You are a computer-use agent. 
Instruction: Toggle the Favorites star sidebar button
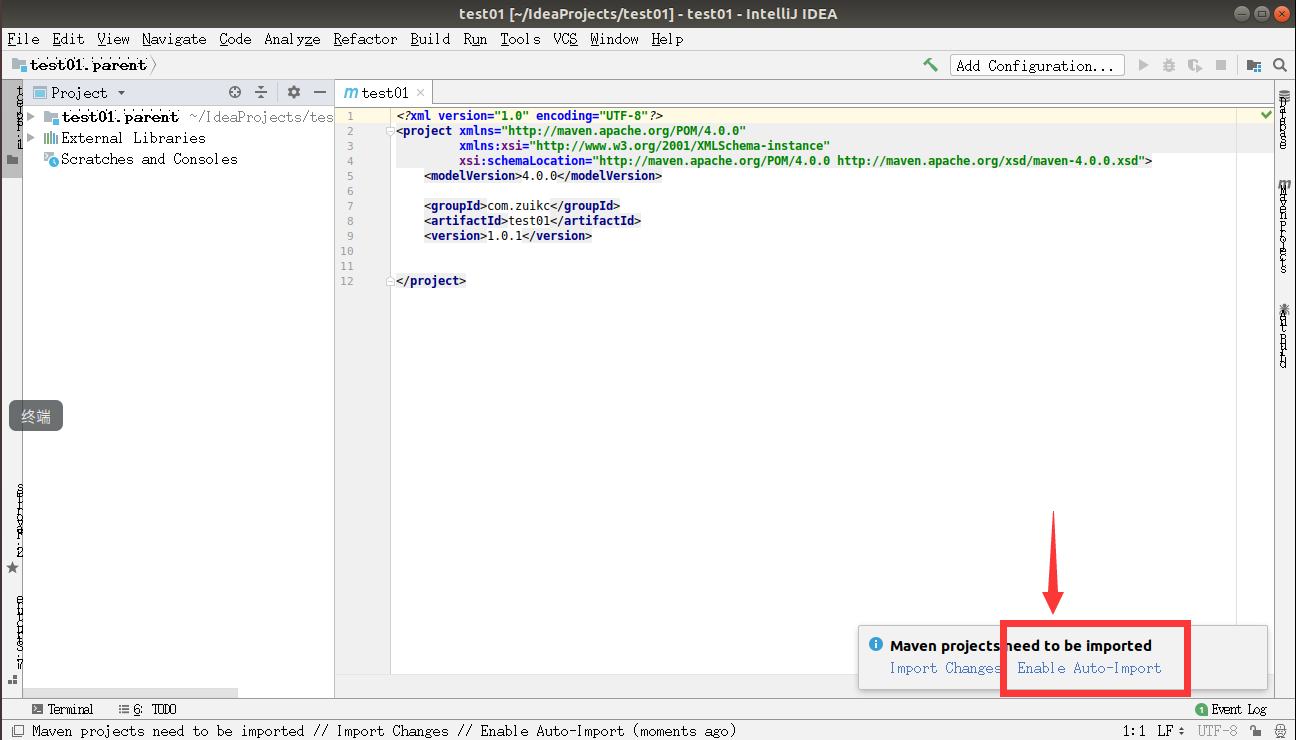click(x=12, y=567)
